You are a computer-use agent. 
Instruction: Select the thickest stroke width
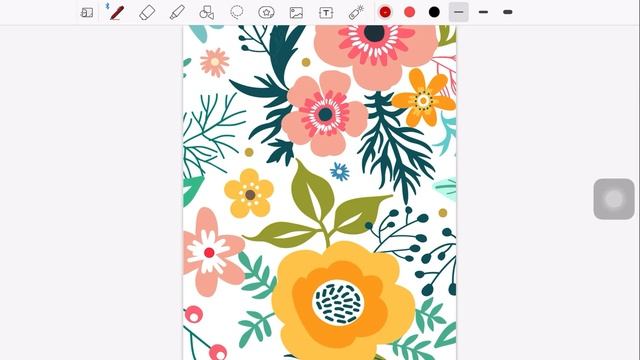pos(508,12)
